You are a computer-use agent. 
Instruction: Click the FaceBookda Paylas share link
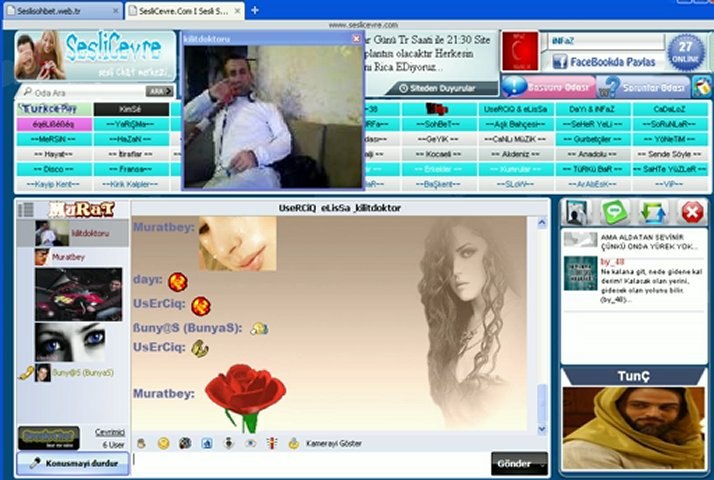(x=612, y=62)
